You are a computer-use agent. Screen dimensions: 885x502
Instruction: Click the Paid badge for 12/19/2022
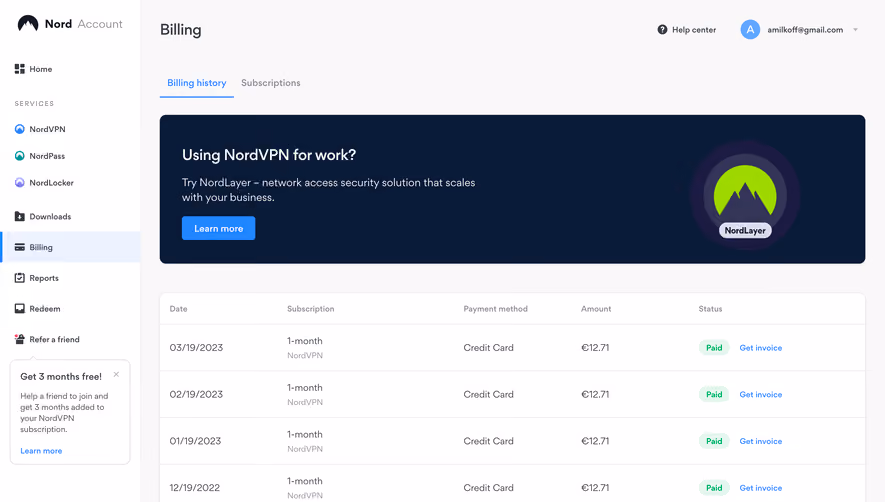[x=714, y=488]
